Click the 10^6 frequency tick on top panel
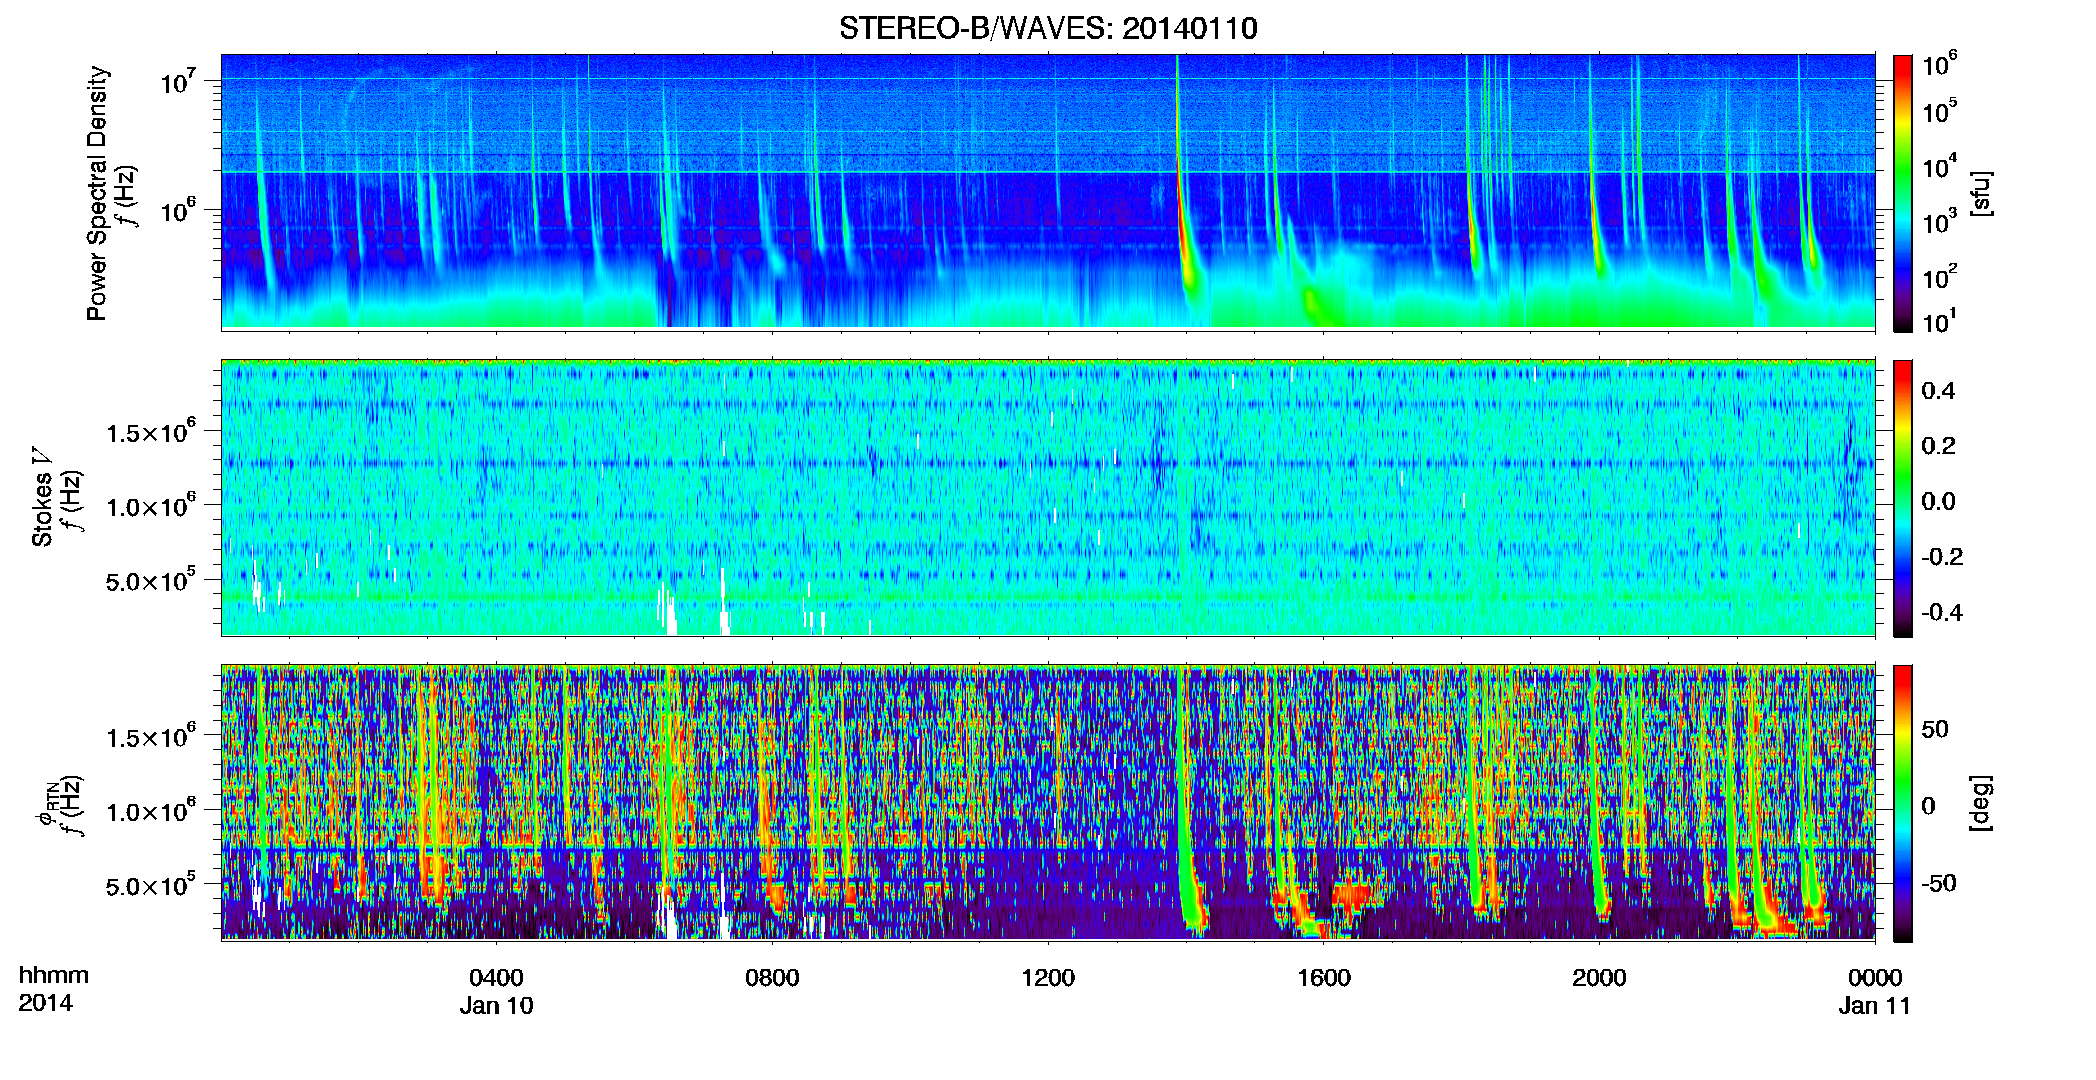 181,212
